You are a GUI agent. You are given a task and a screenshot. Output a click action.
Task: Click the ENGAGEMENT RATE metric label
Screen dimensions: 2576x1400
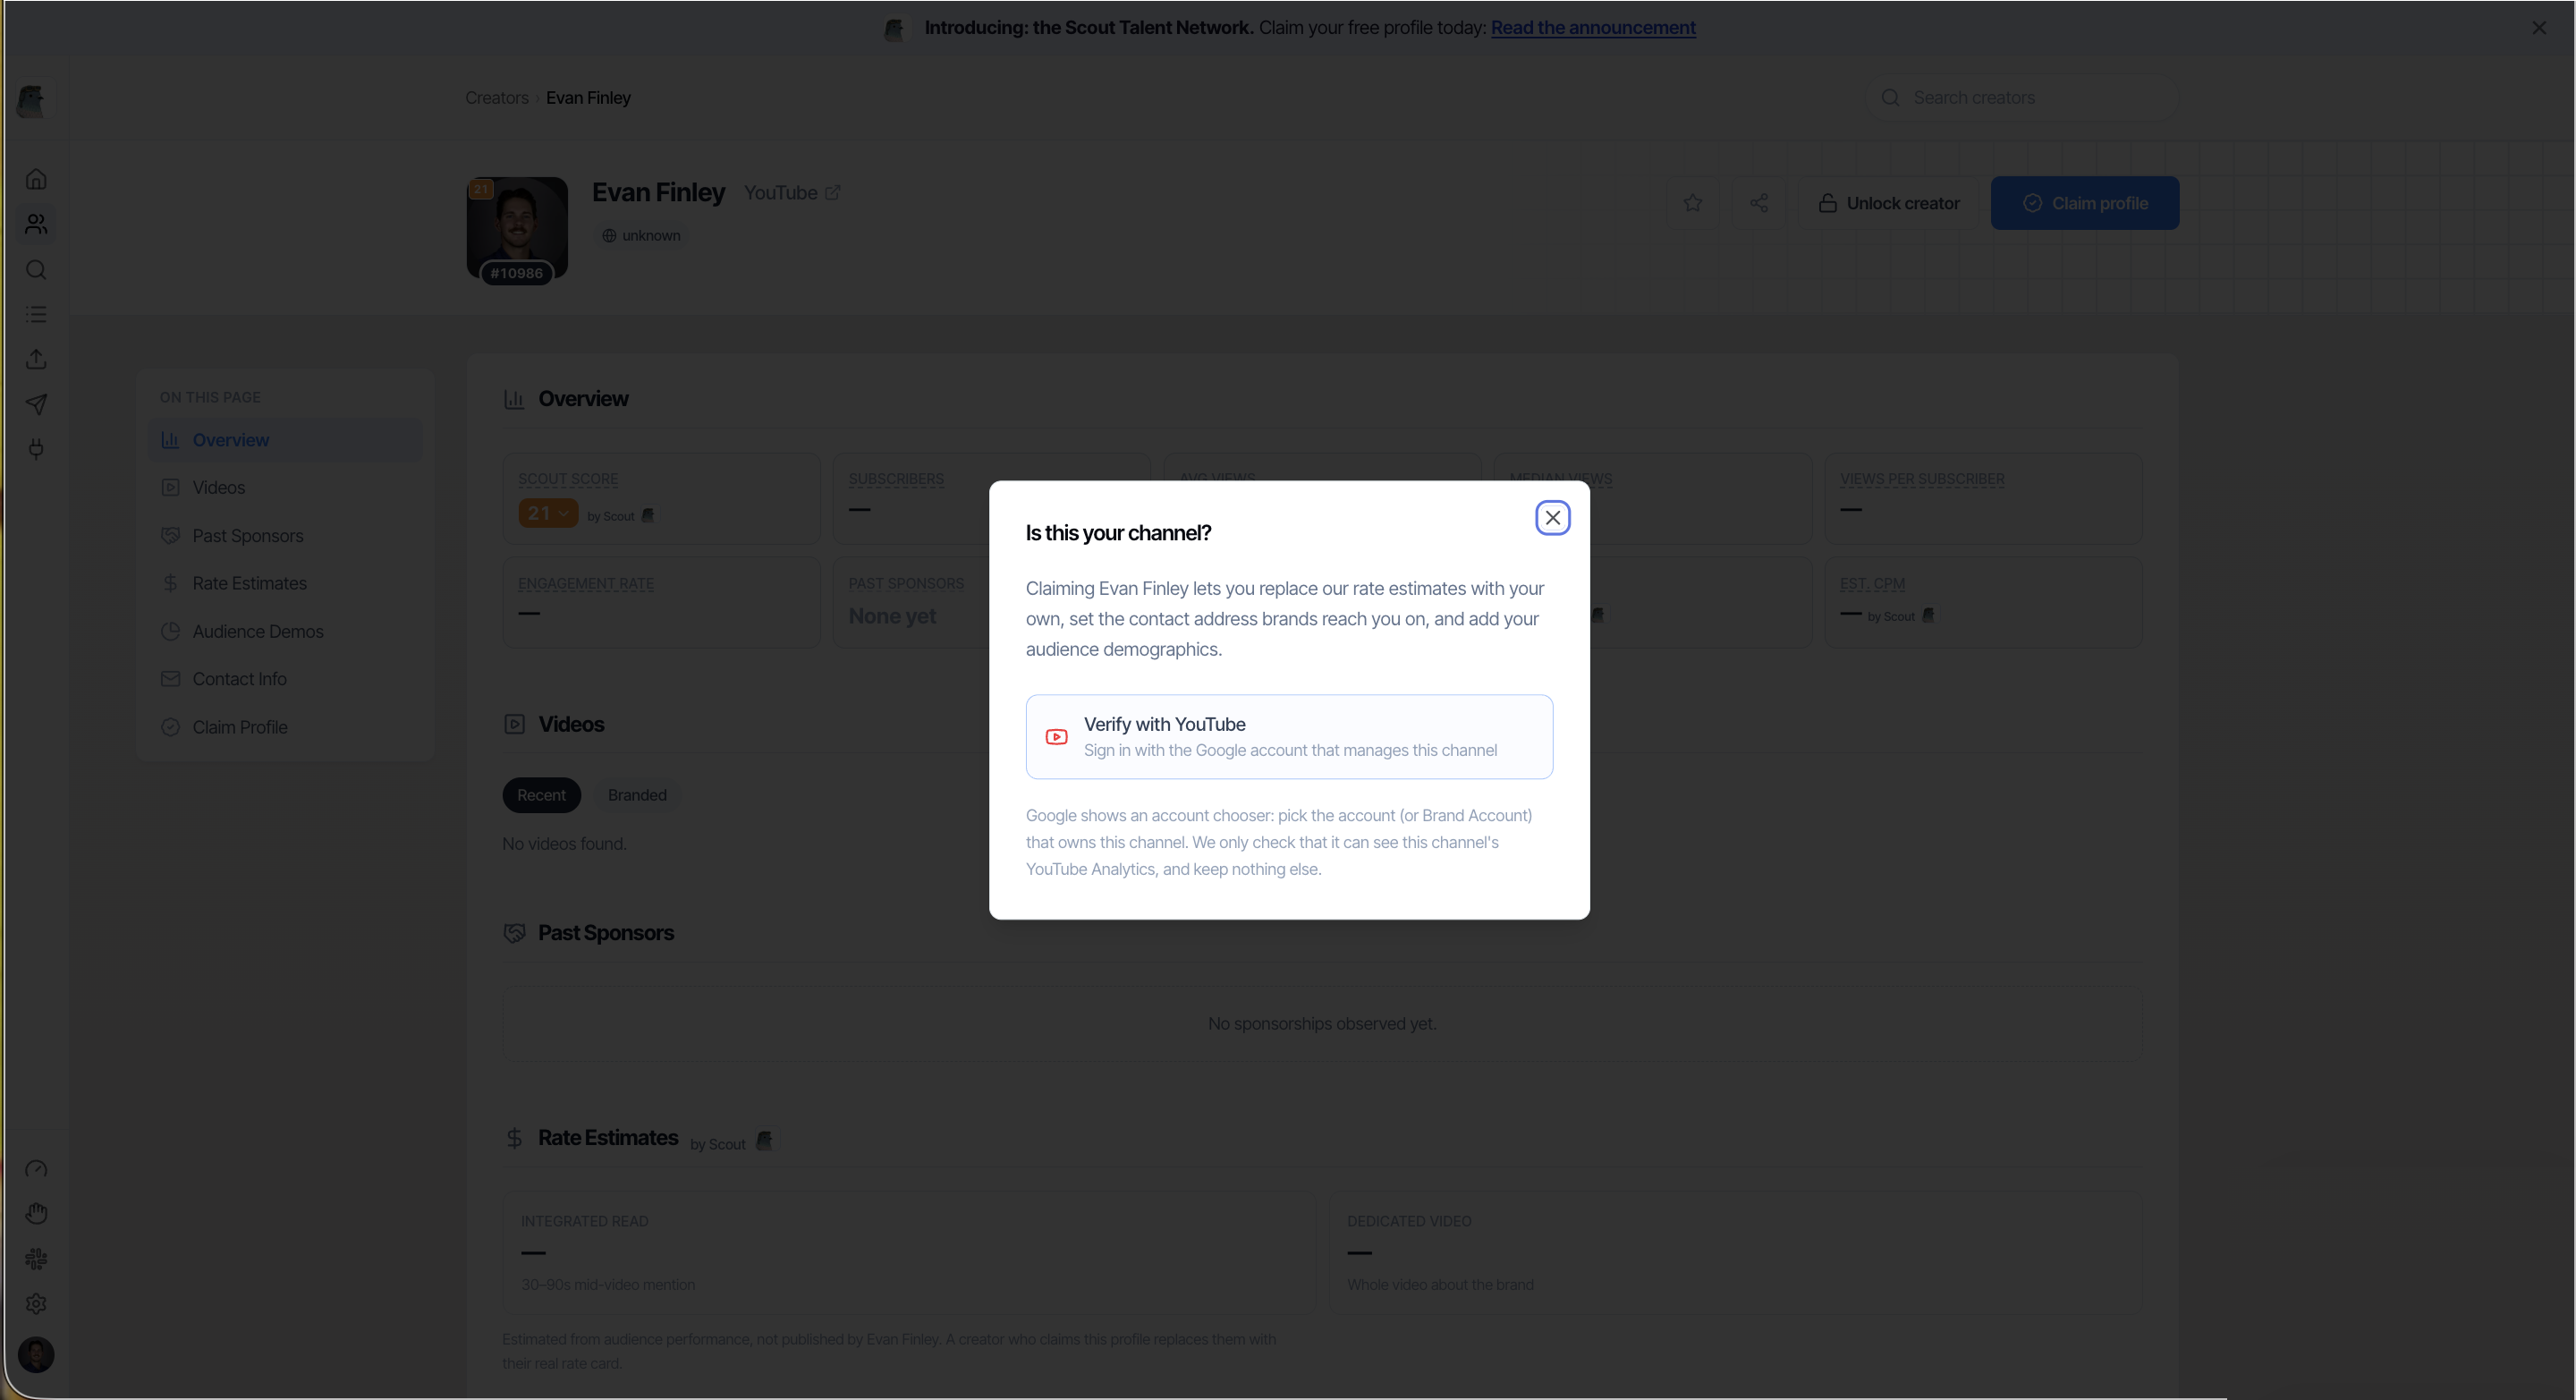[x=586, y=584]
